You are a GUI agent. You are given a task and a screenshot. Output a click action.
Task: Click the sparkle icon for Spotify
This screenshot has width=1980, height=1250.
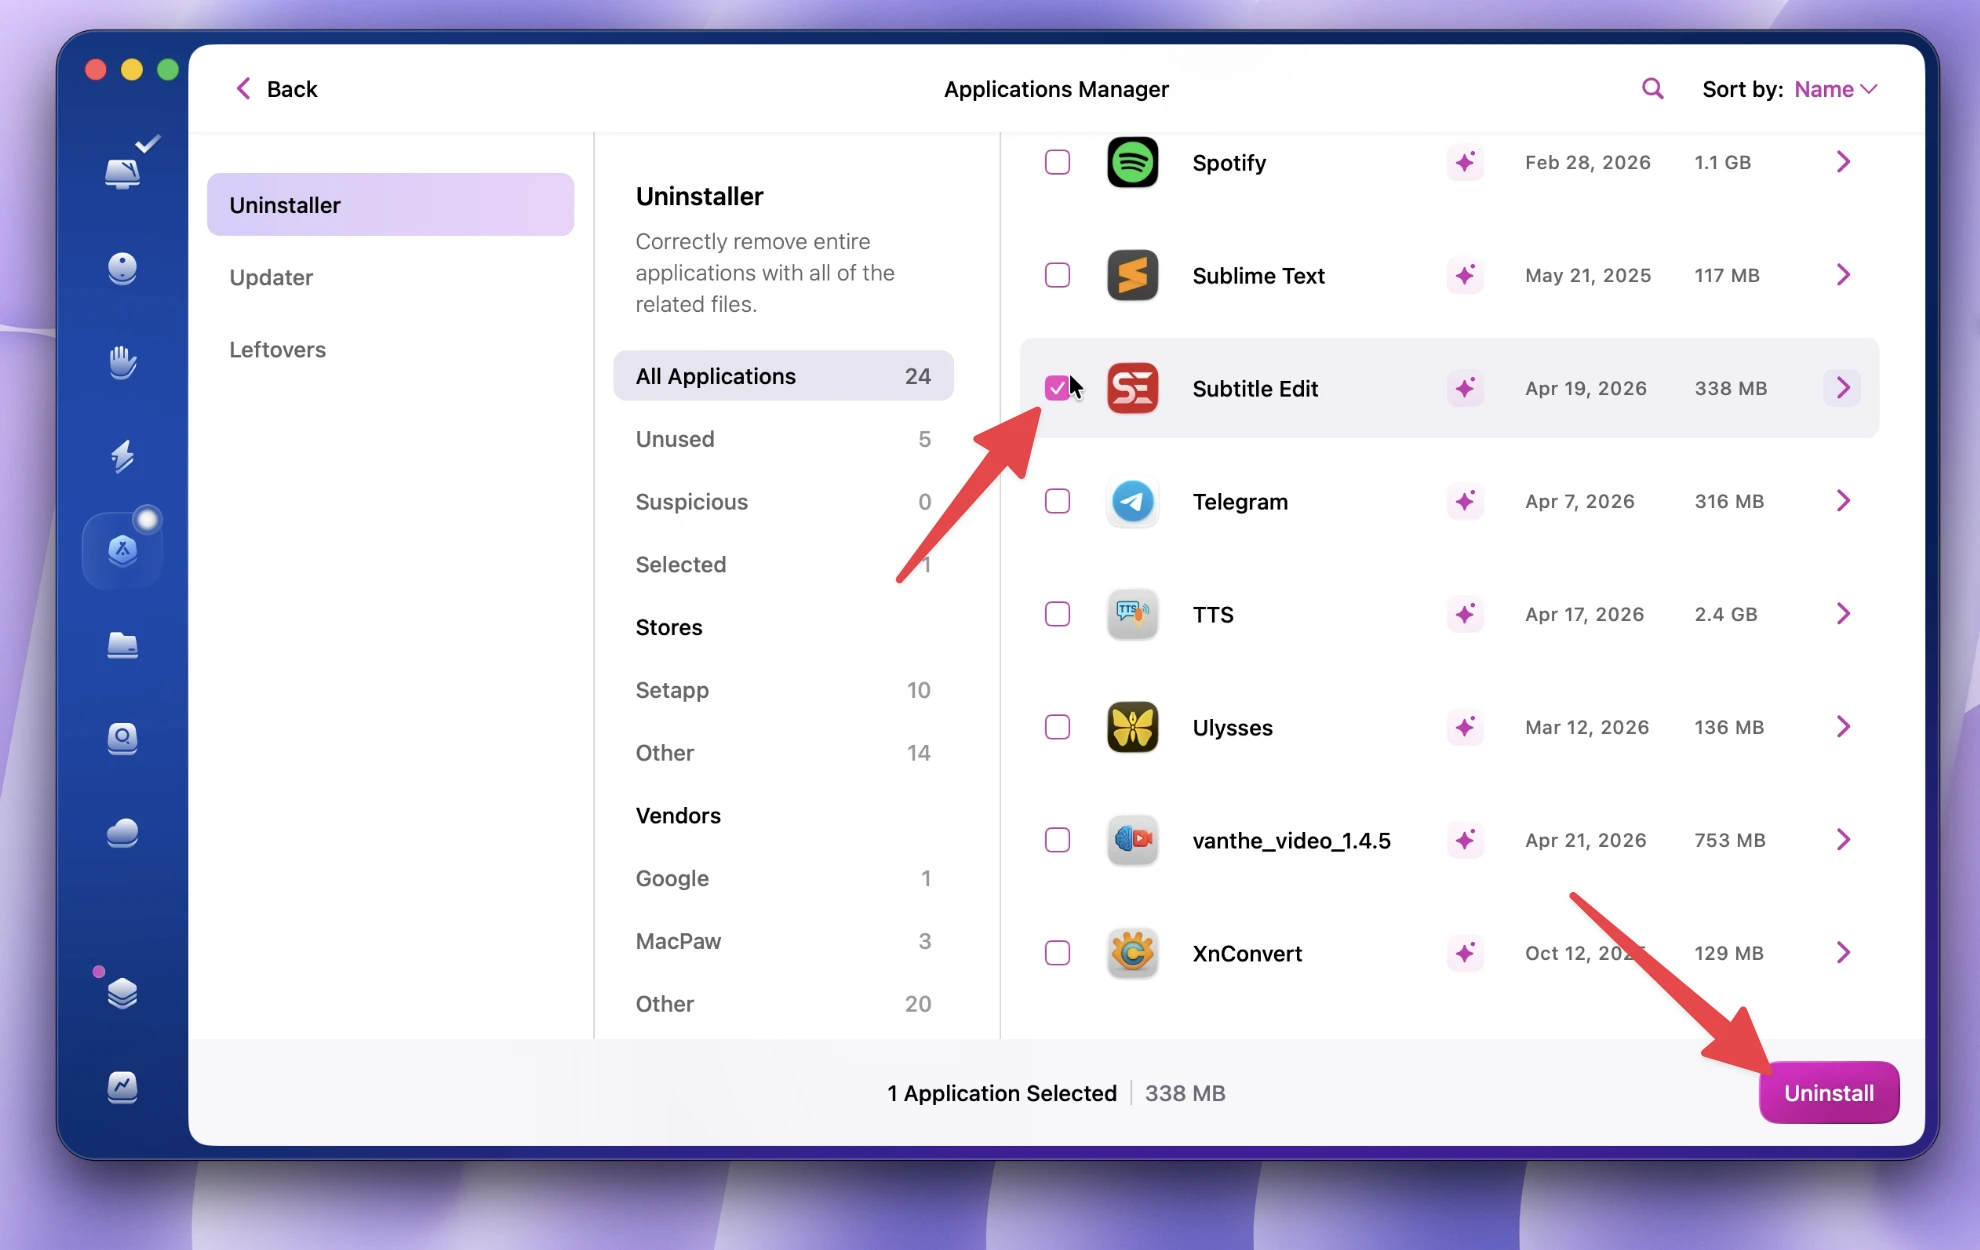[1465, 162]
